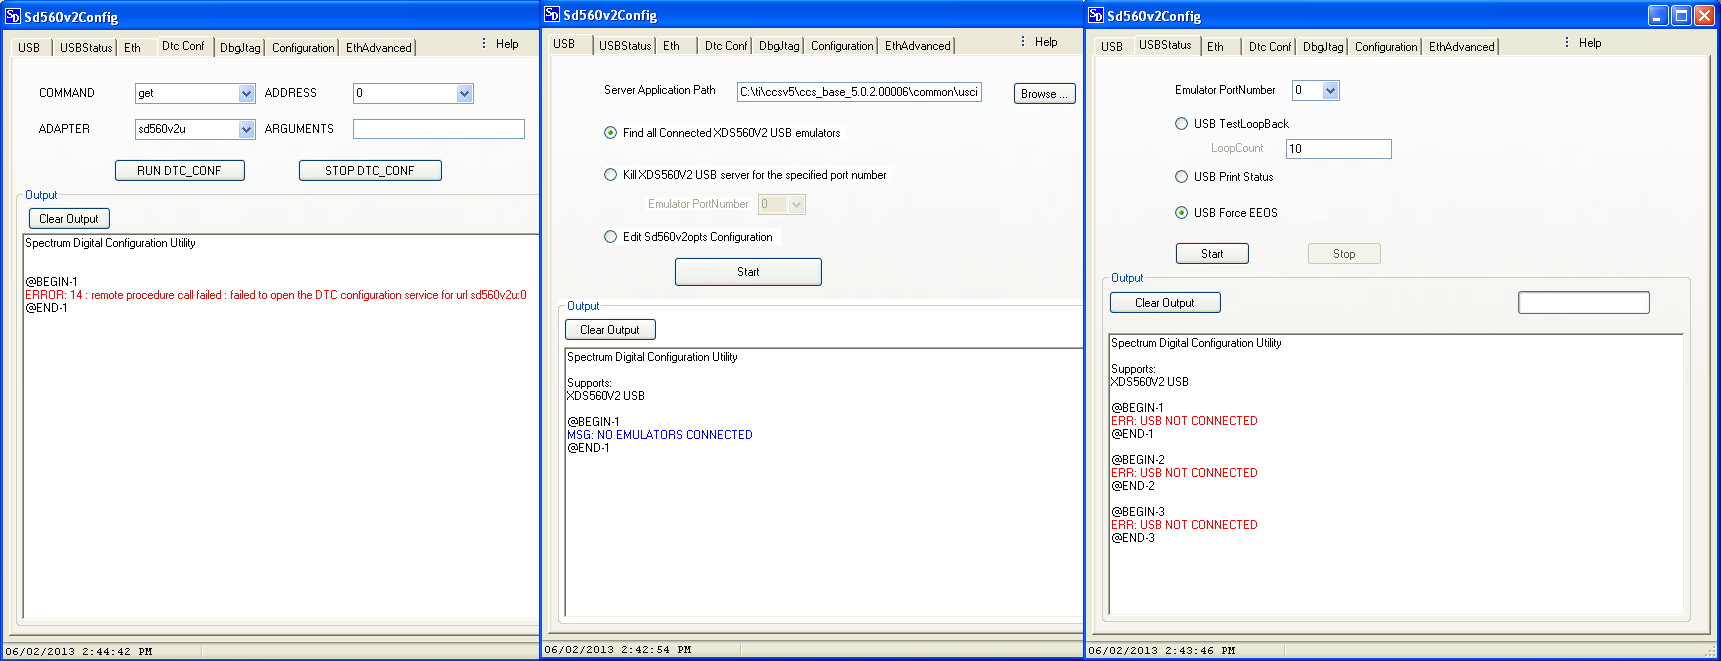Open Configuration tab in middle window
The height and width of the screenshot is (661, 1721).
coord(842,46)
